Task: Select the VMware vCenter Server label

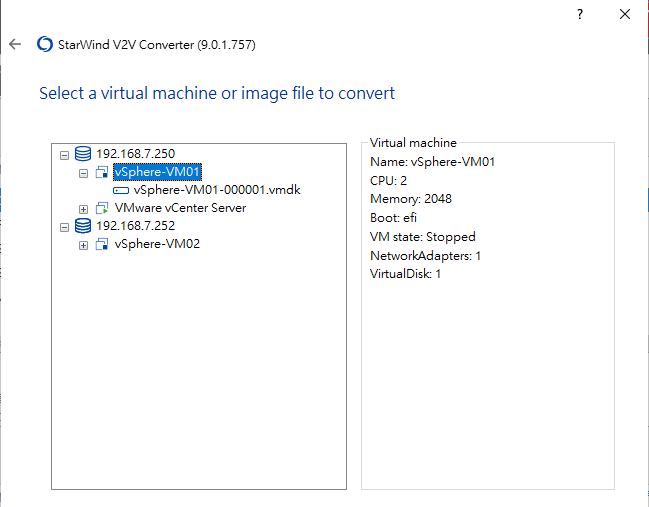Action: tap(180, 208)
